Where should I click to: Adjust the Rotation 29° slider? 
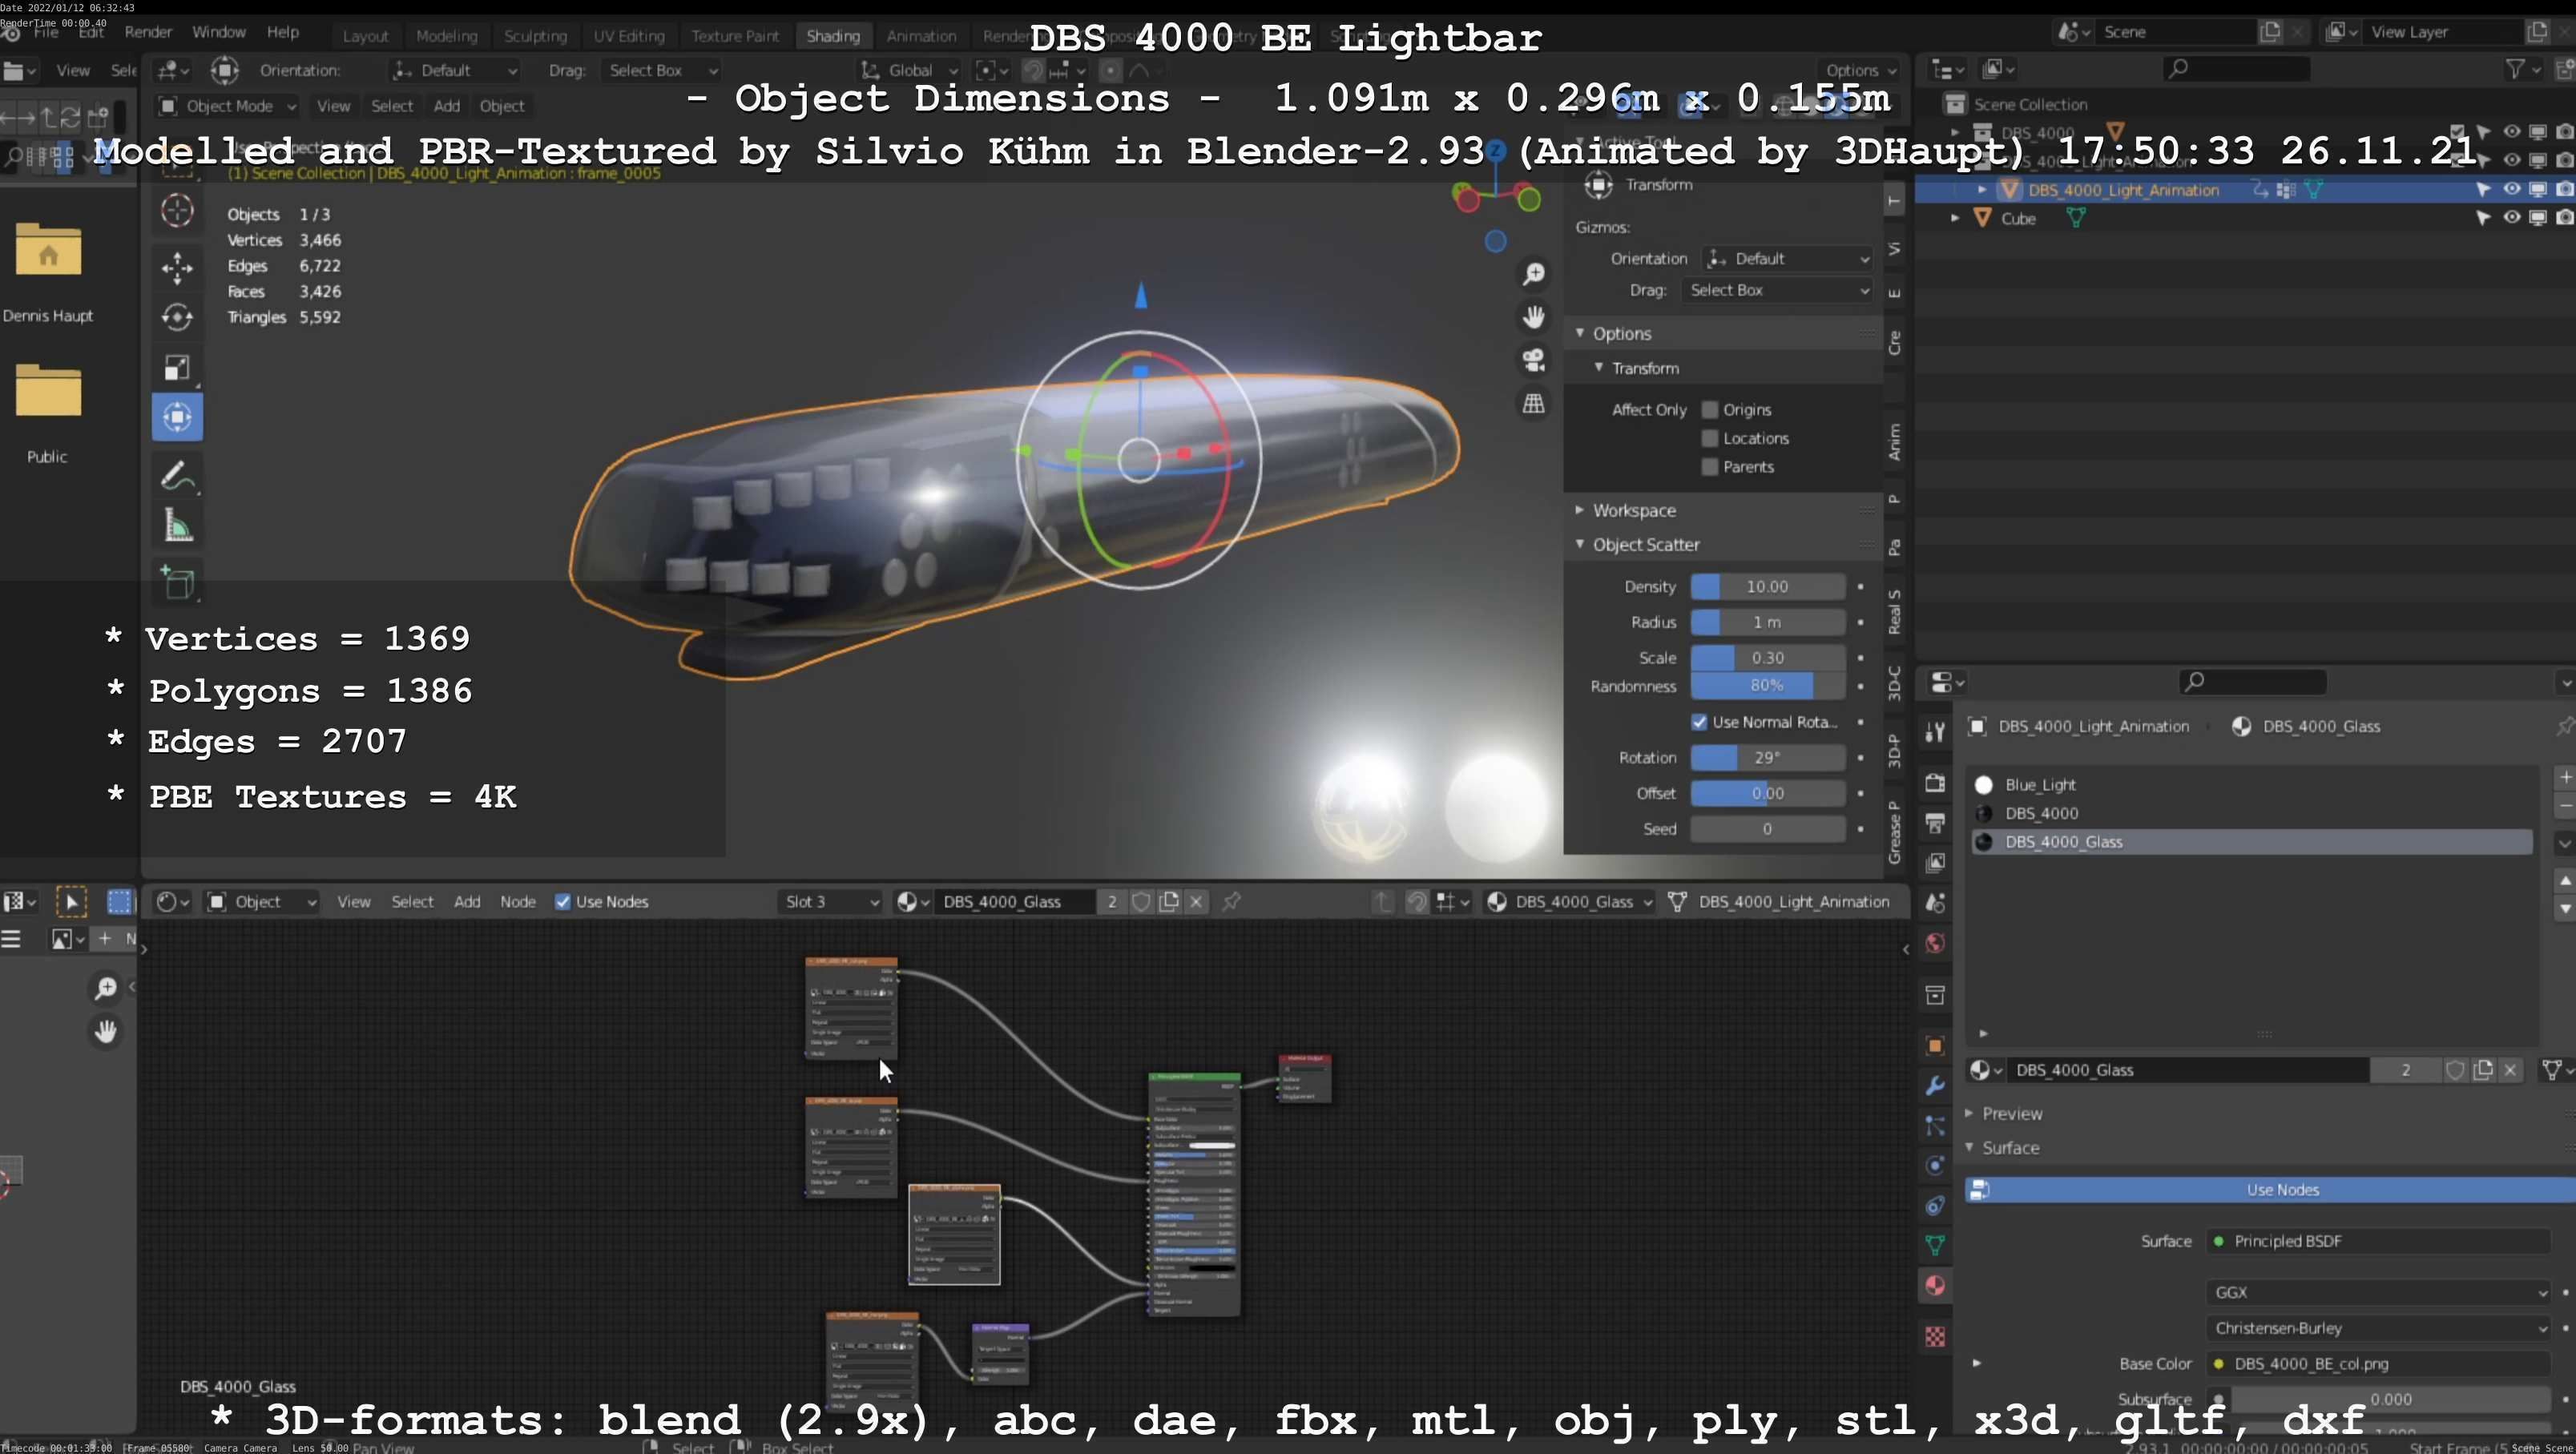point(1767,758)
